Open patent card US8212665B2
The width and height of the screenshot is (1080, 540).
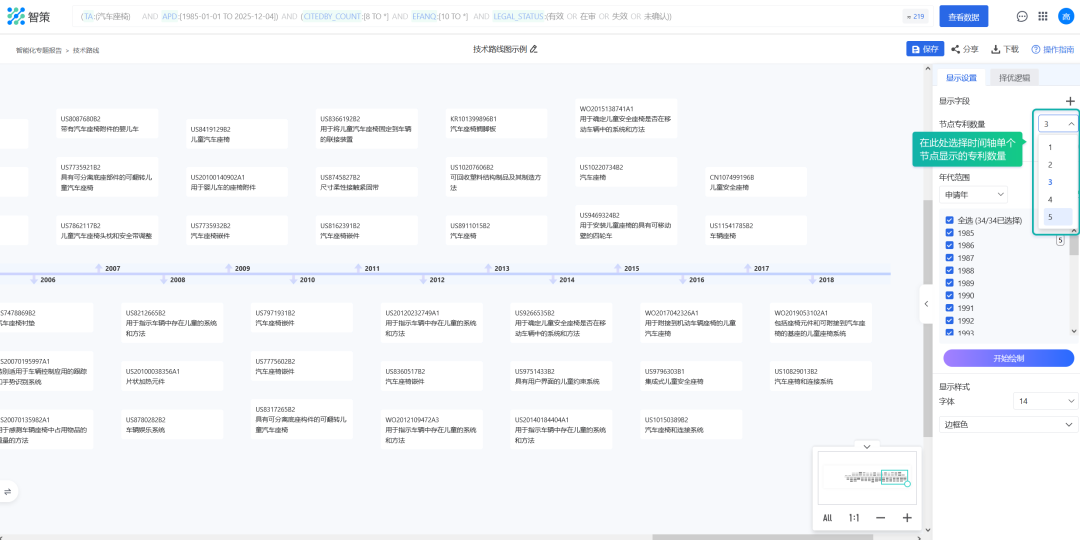click(x=172, y=322)
